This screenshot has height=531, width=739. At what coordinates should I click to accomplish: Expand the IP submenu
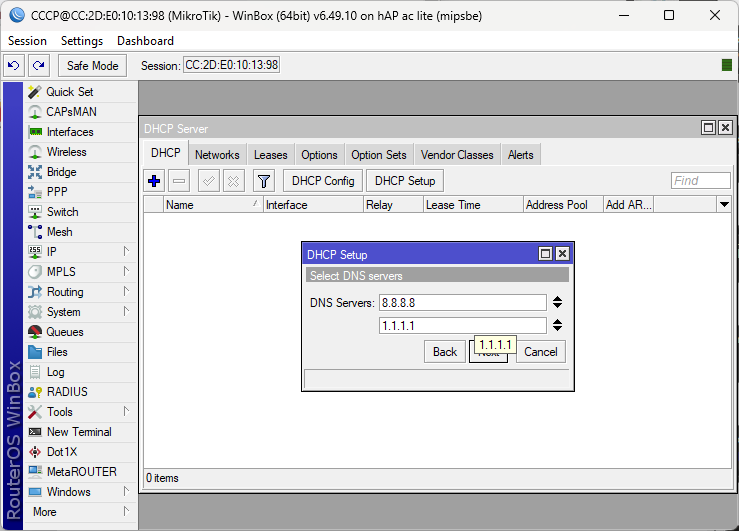(126, 251)
